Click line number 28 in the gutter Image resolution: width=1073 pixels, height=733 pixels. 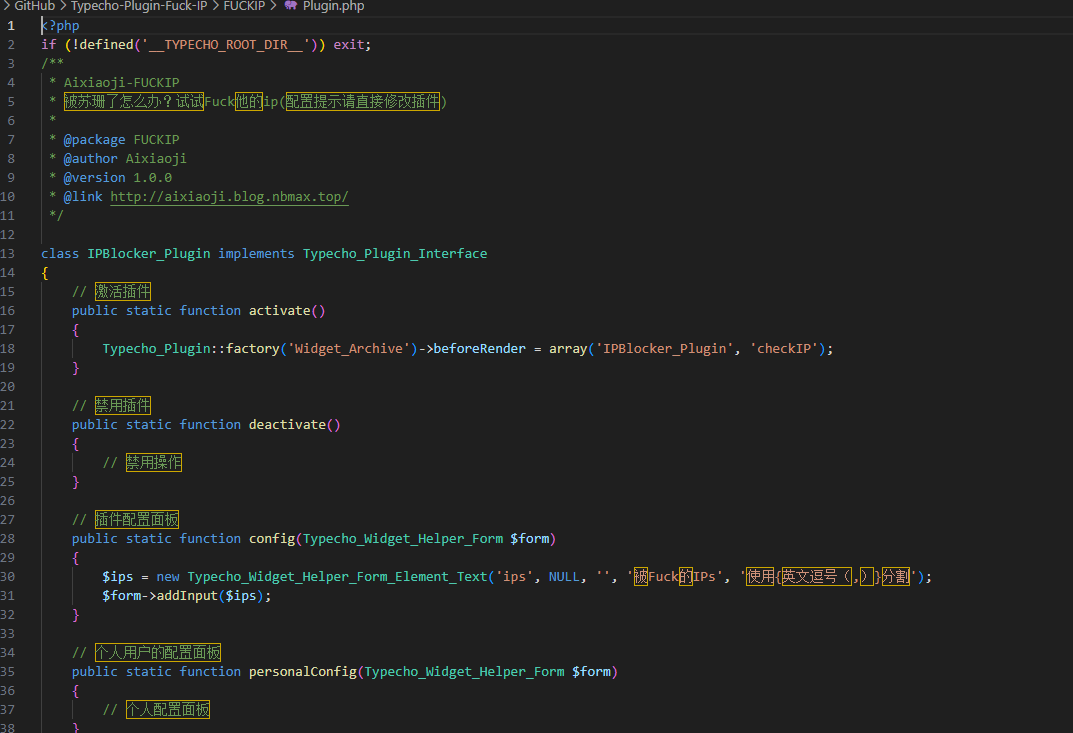tap(9, 539)
